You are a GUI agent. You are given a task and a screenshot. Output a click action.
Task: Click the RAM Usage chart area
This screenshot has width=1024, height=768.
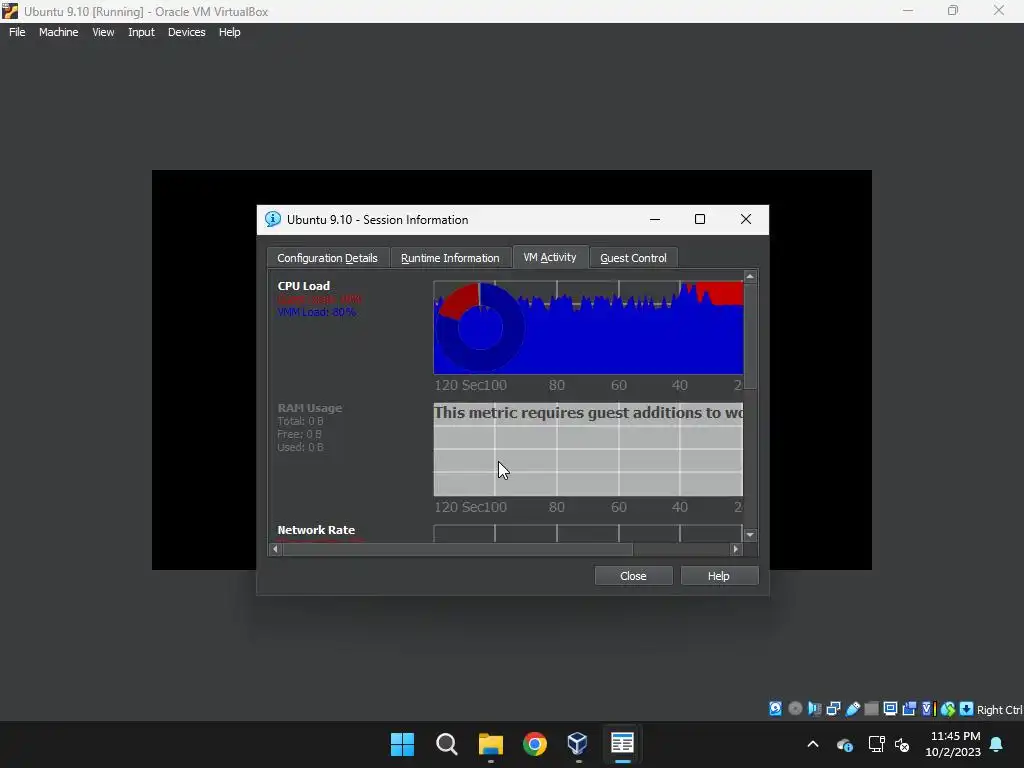[x=588, y=449]
